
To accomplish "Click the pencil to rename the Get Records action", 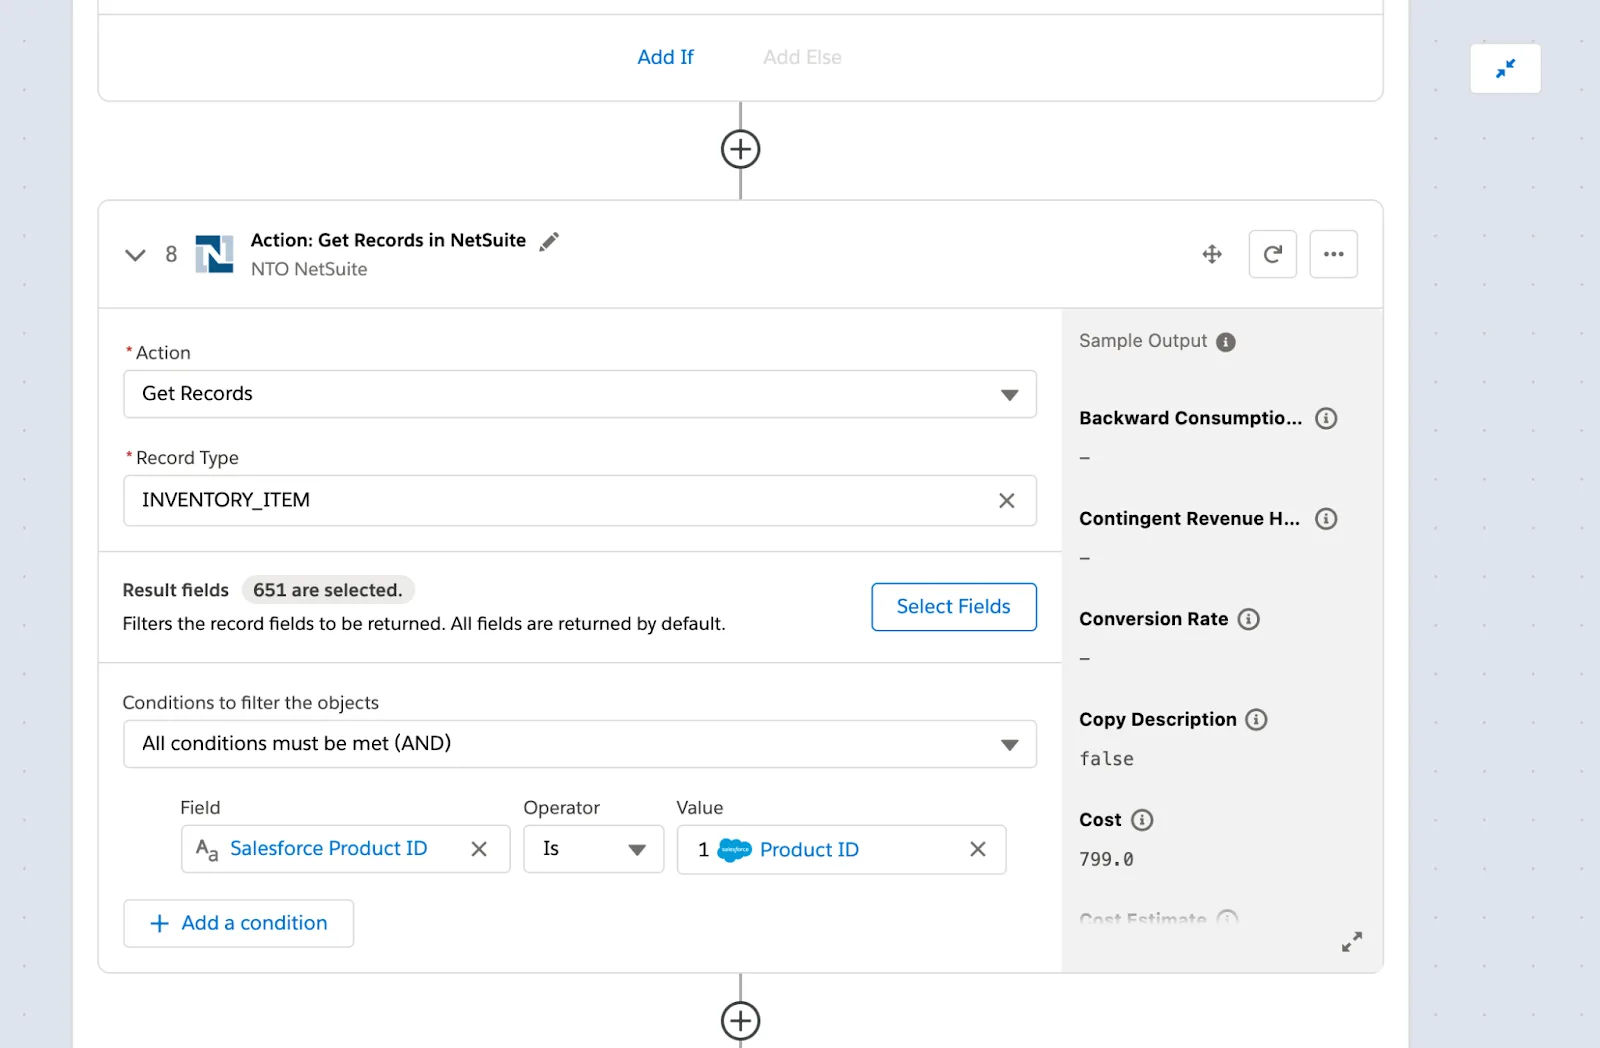I will coord(548,241).
